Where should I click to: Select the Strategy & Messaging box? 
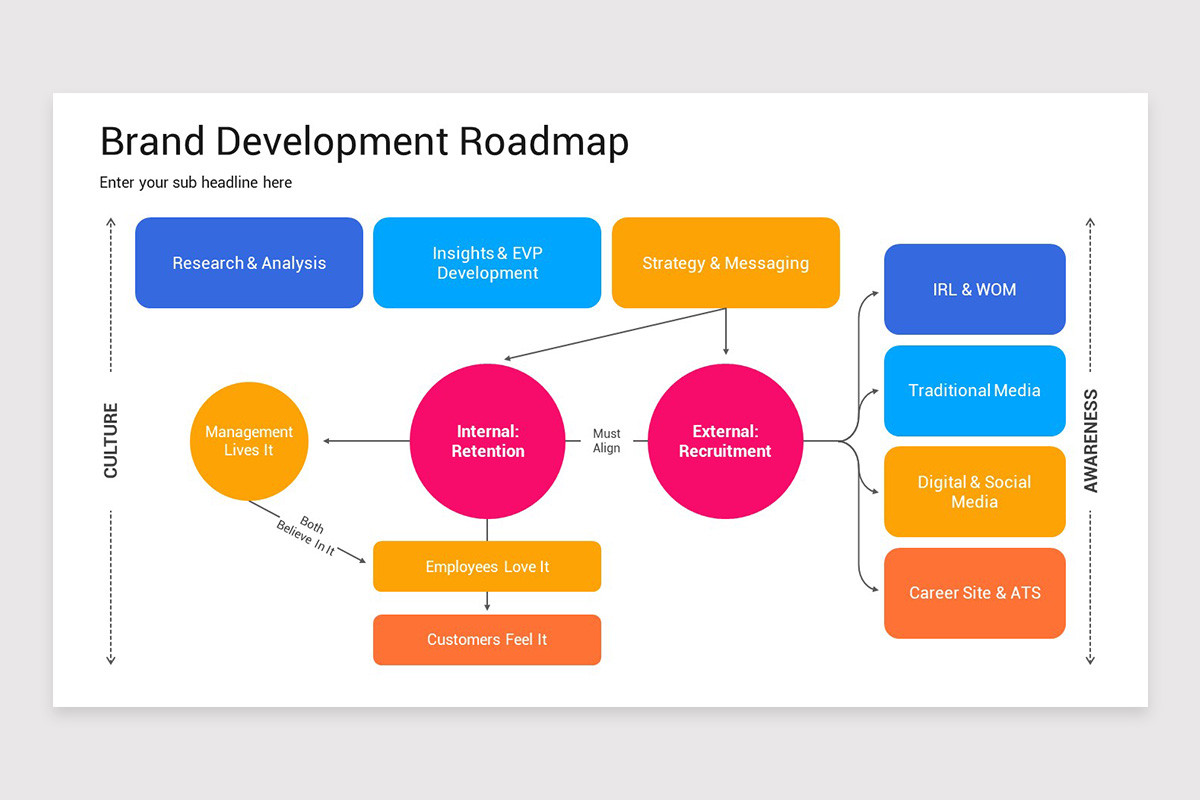[x=725, y=263]
